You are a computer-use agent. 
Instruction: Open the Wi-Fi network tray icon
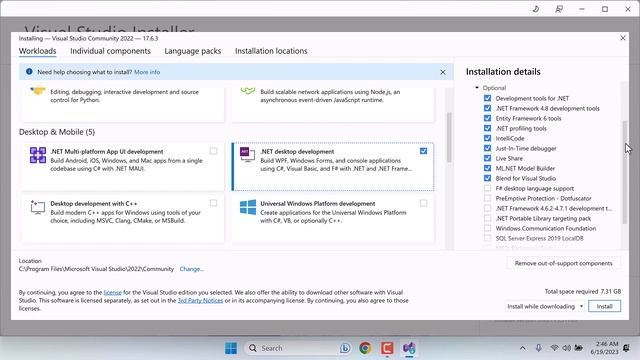[554, 348]
